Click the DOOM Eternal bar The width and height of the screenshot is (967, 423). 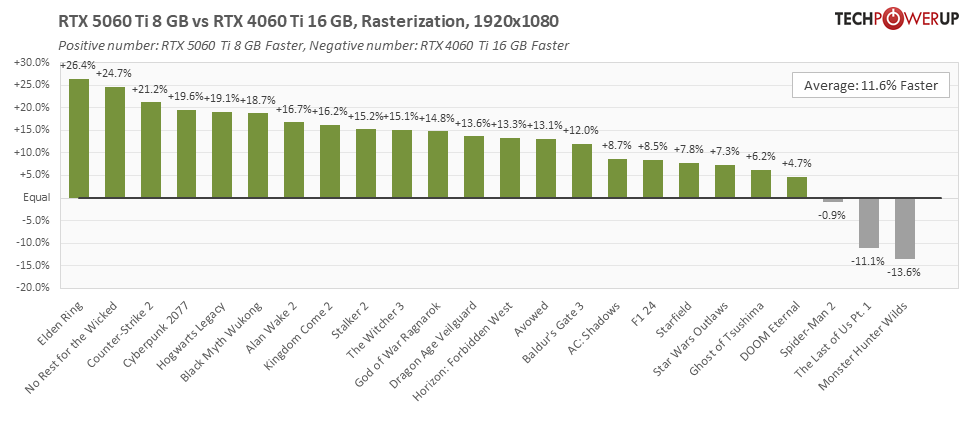(797, 187)
